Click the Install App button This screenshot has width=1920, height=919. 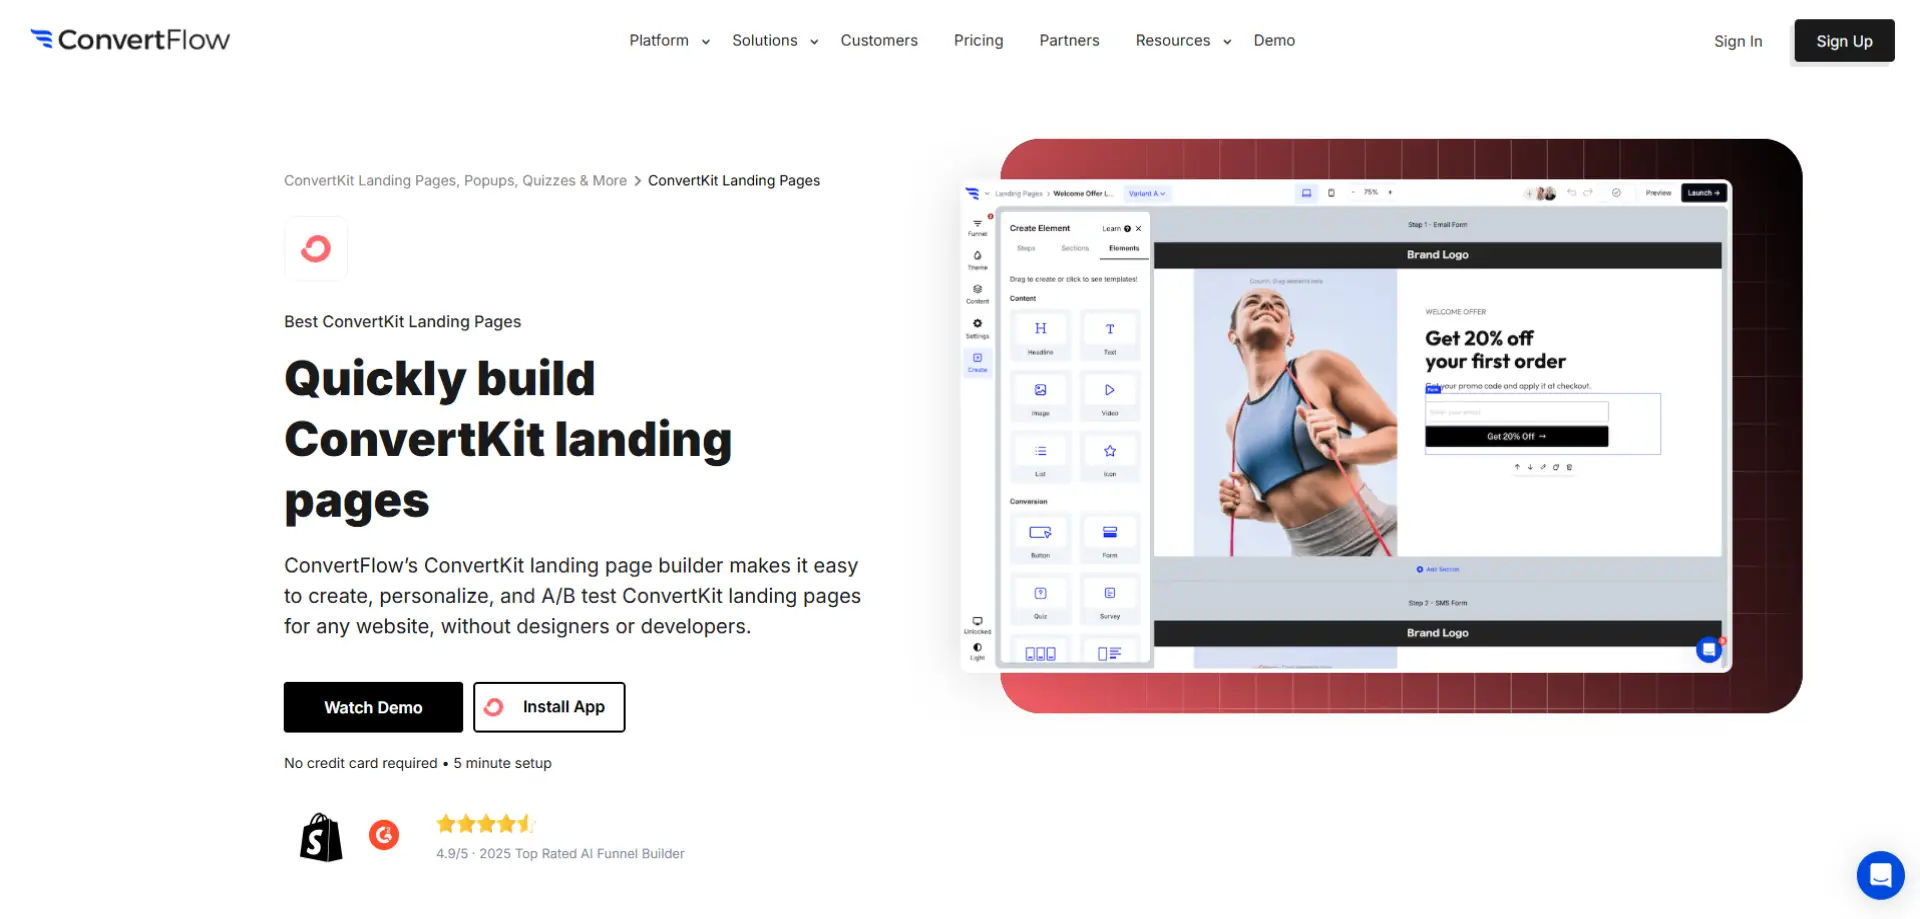[x=549, y=707]
